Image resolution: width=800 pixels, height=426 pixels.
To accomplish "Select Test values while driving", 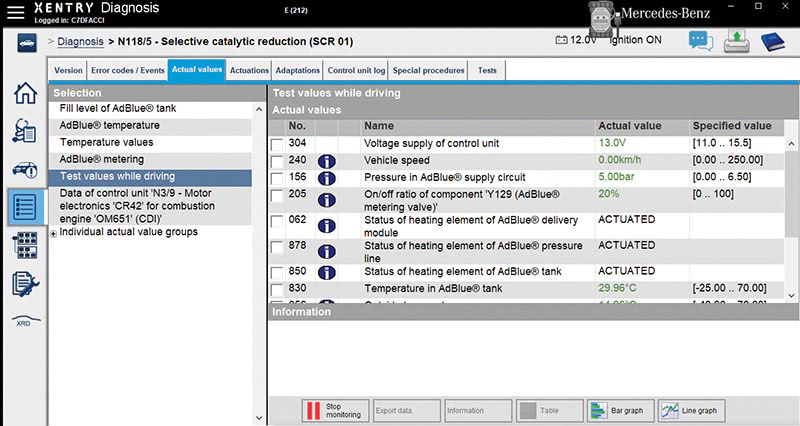I will [x=151, y=177].
